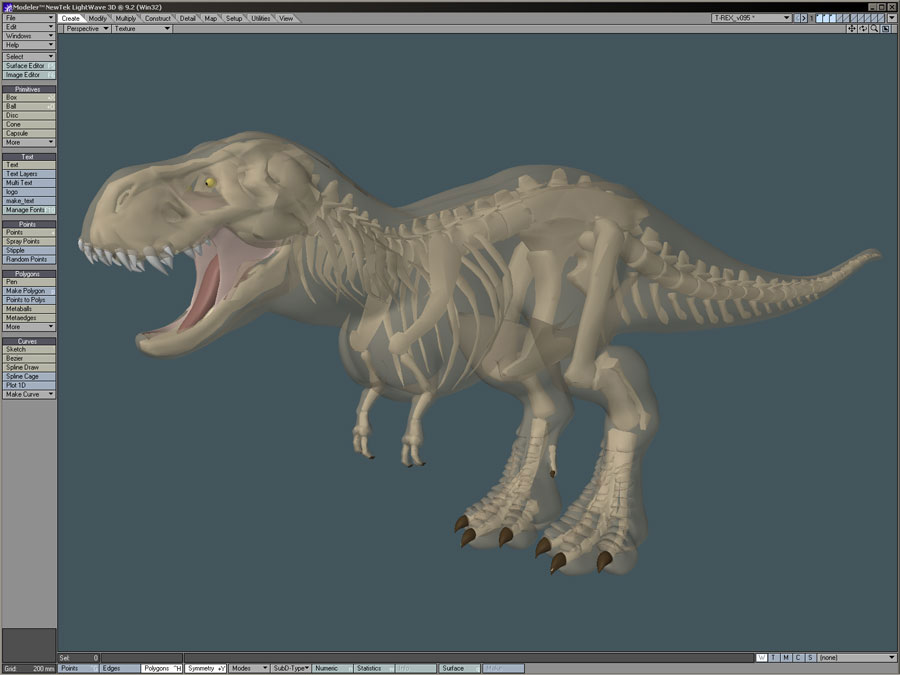Image resolution: width=900 pixels, height=675 pixels.
Task: Activate the viewport move (pan) icon
Action: [x=852, y=29]
